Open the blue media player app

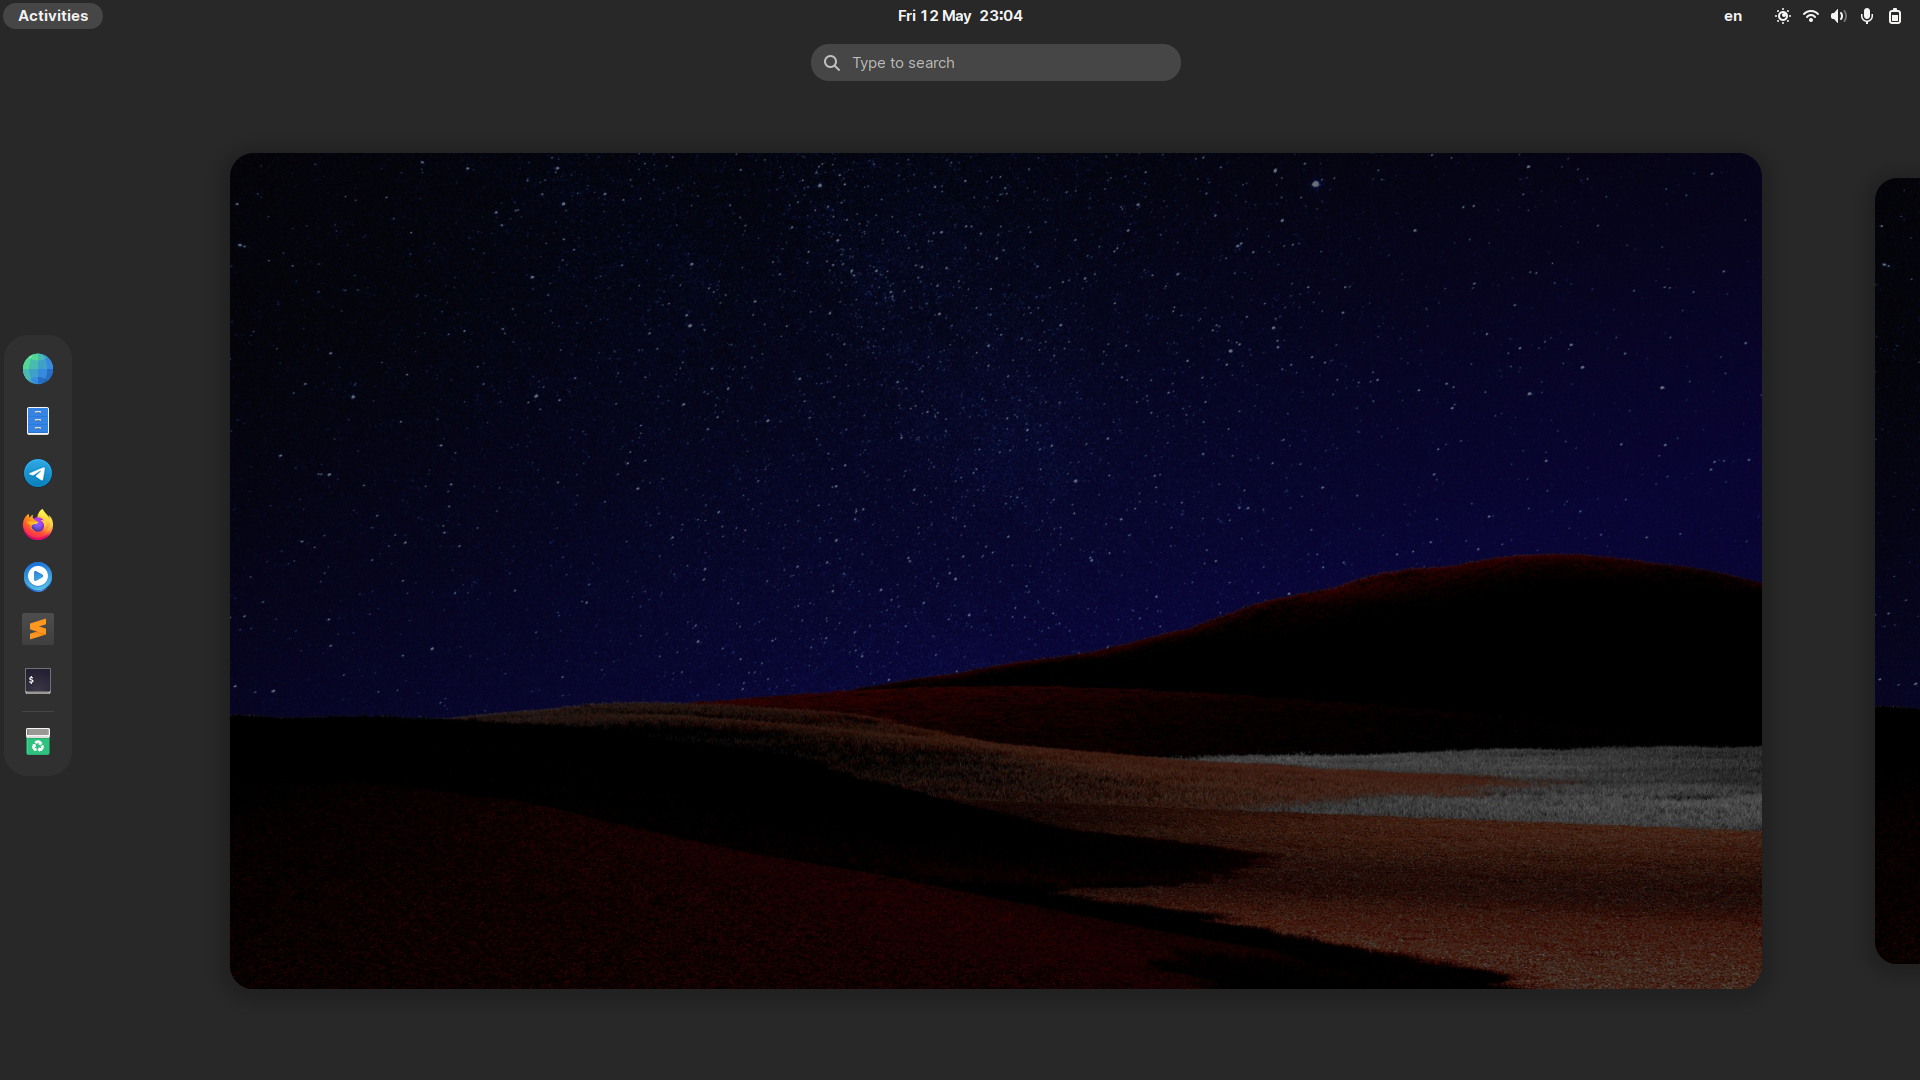(x=38, y=577)
